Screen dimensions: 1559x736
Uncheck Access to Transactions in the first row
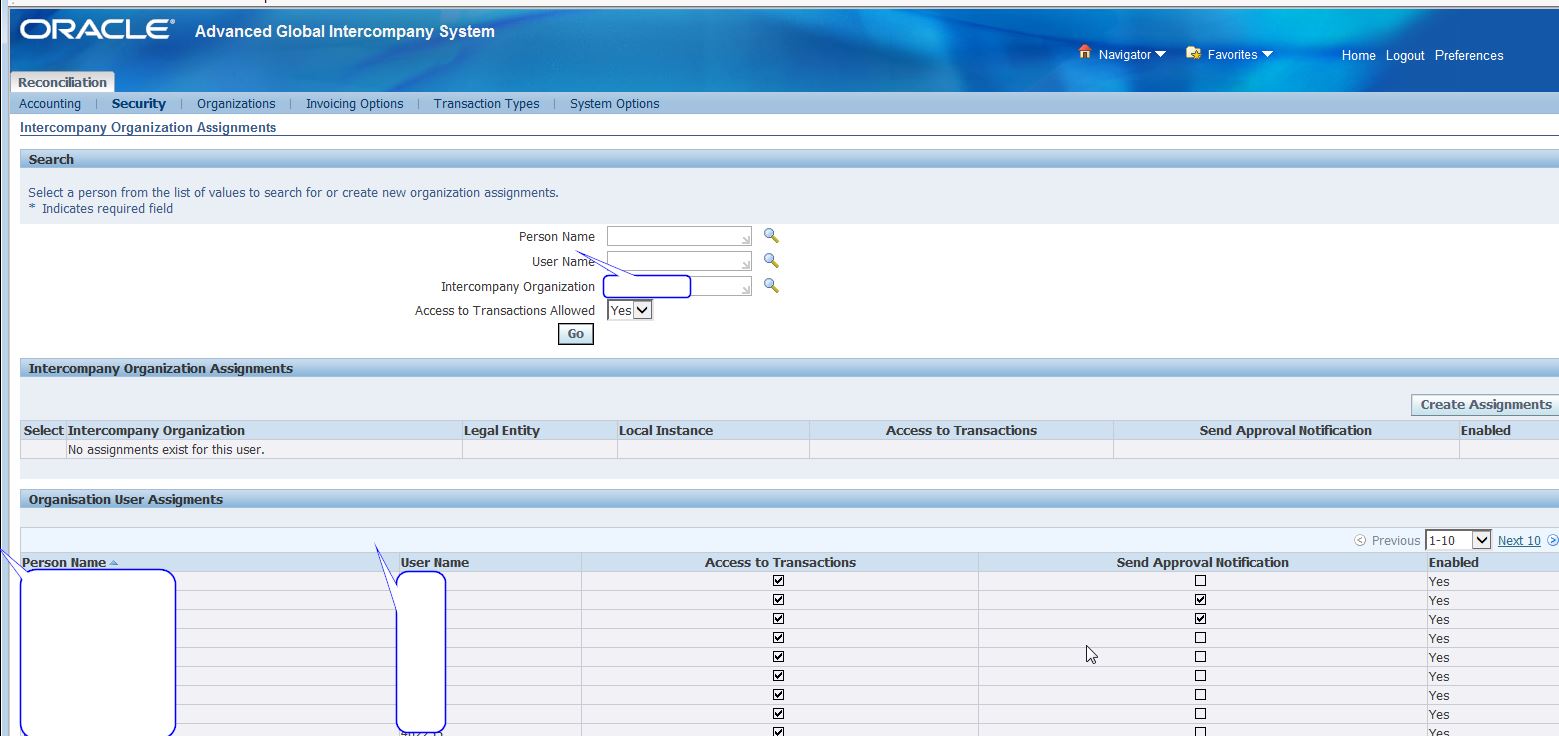[x=778, y=581]
